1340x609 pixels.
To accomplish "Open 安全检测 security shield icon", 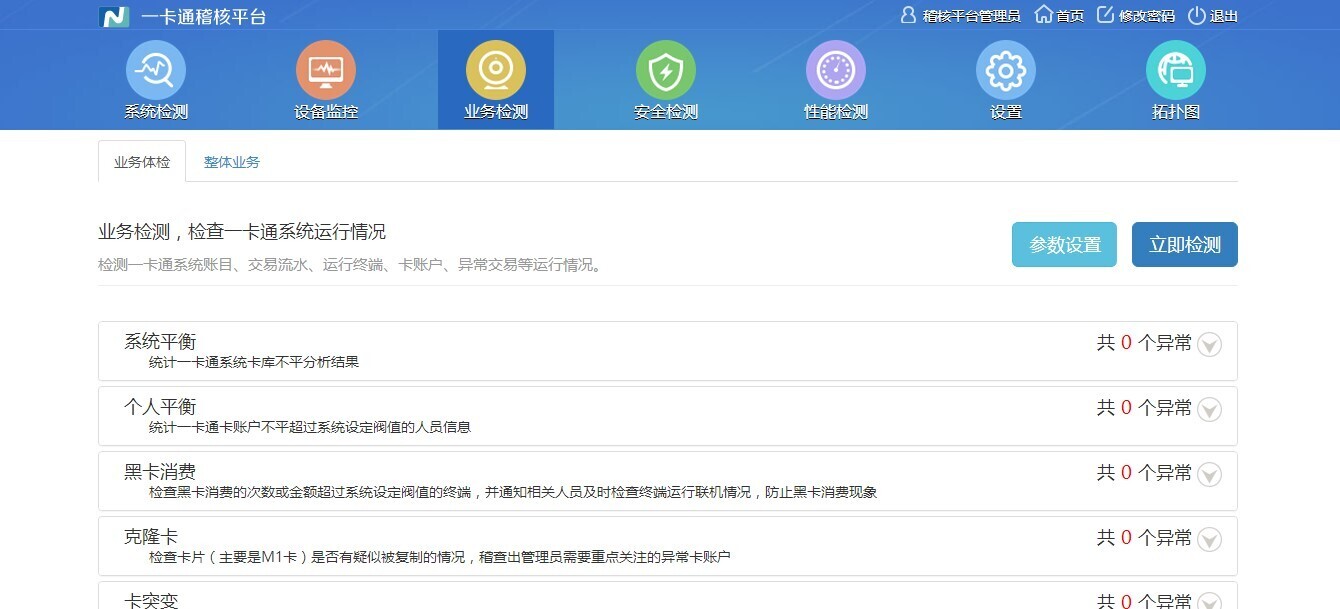I will coord(665,70).
